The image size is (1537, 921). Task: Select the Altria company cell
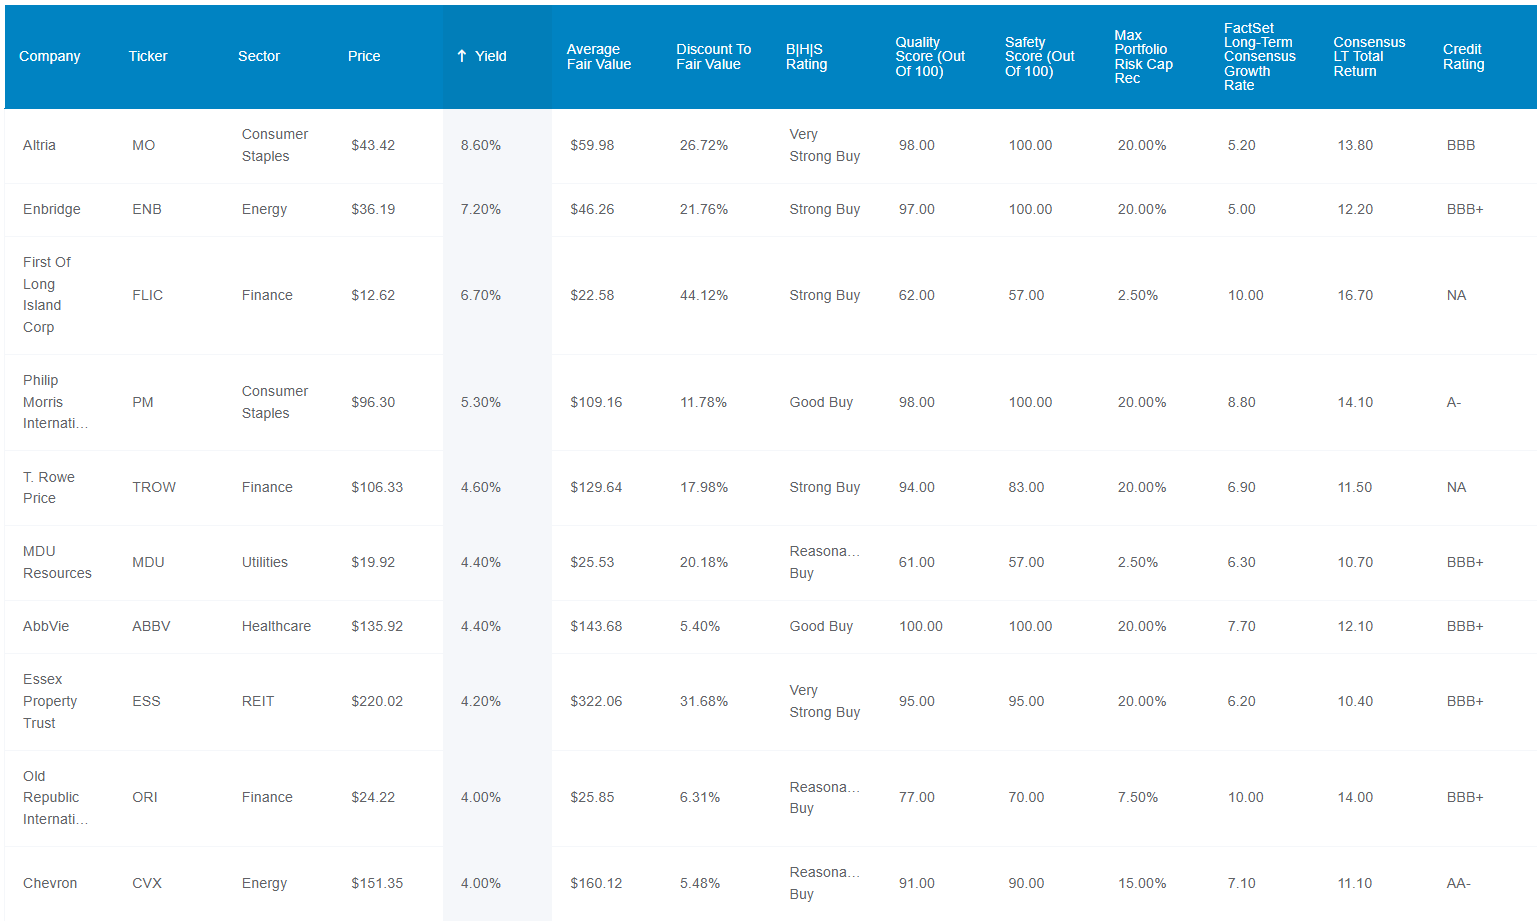click(x=39, y=145)
